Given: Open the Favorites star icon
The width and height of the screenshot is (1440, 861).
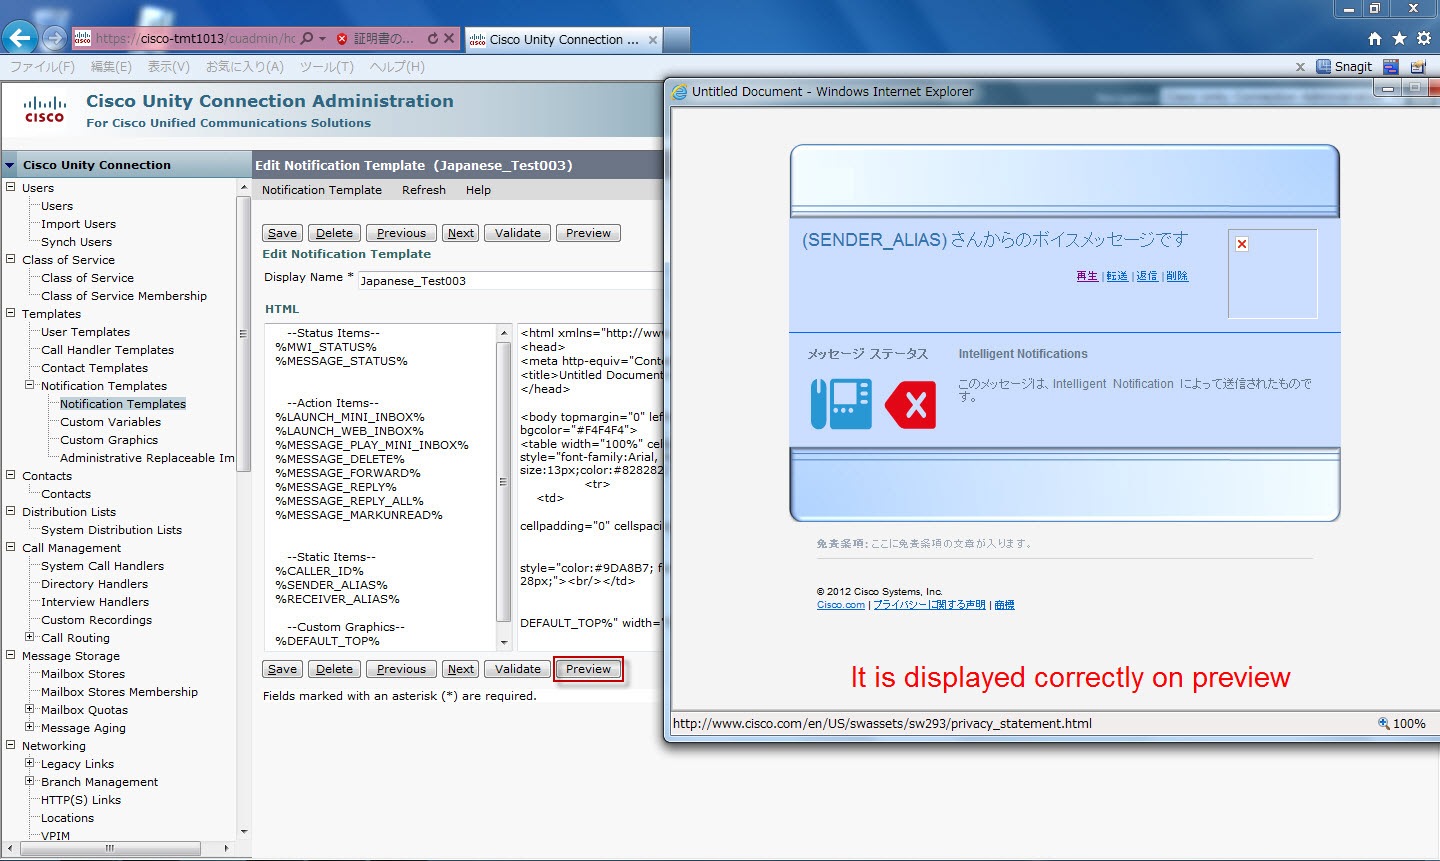Looking at the screenshot, I should (x=1399, y=38).
